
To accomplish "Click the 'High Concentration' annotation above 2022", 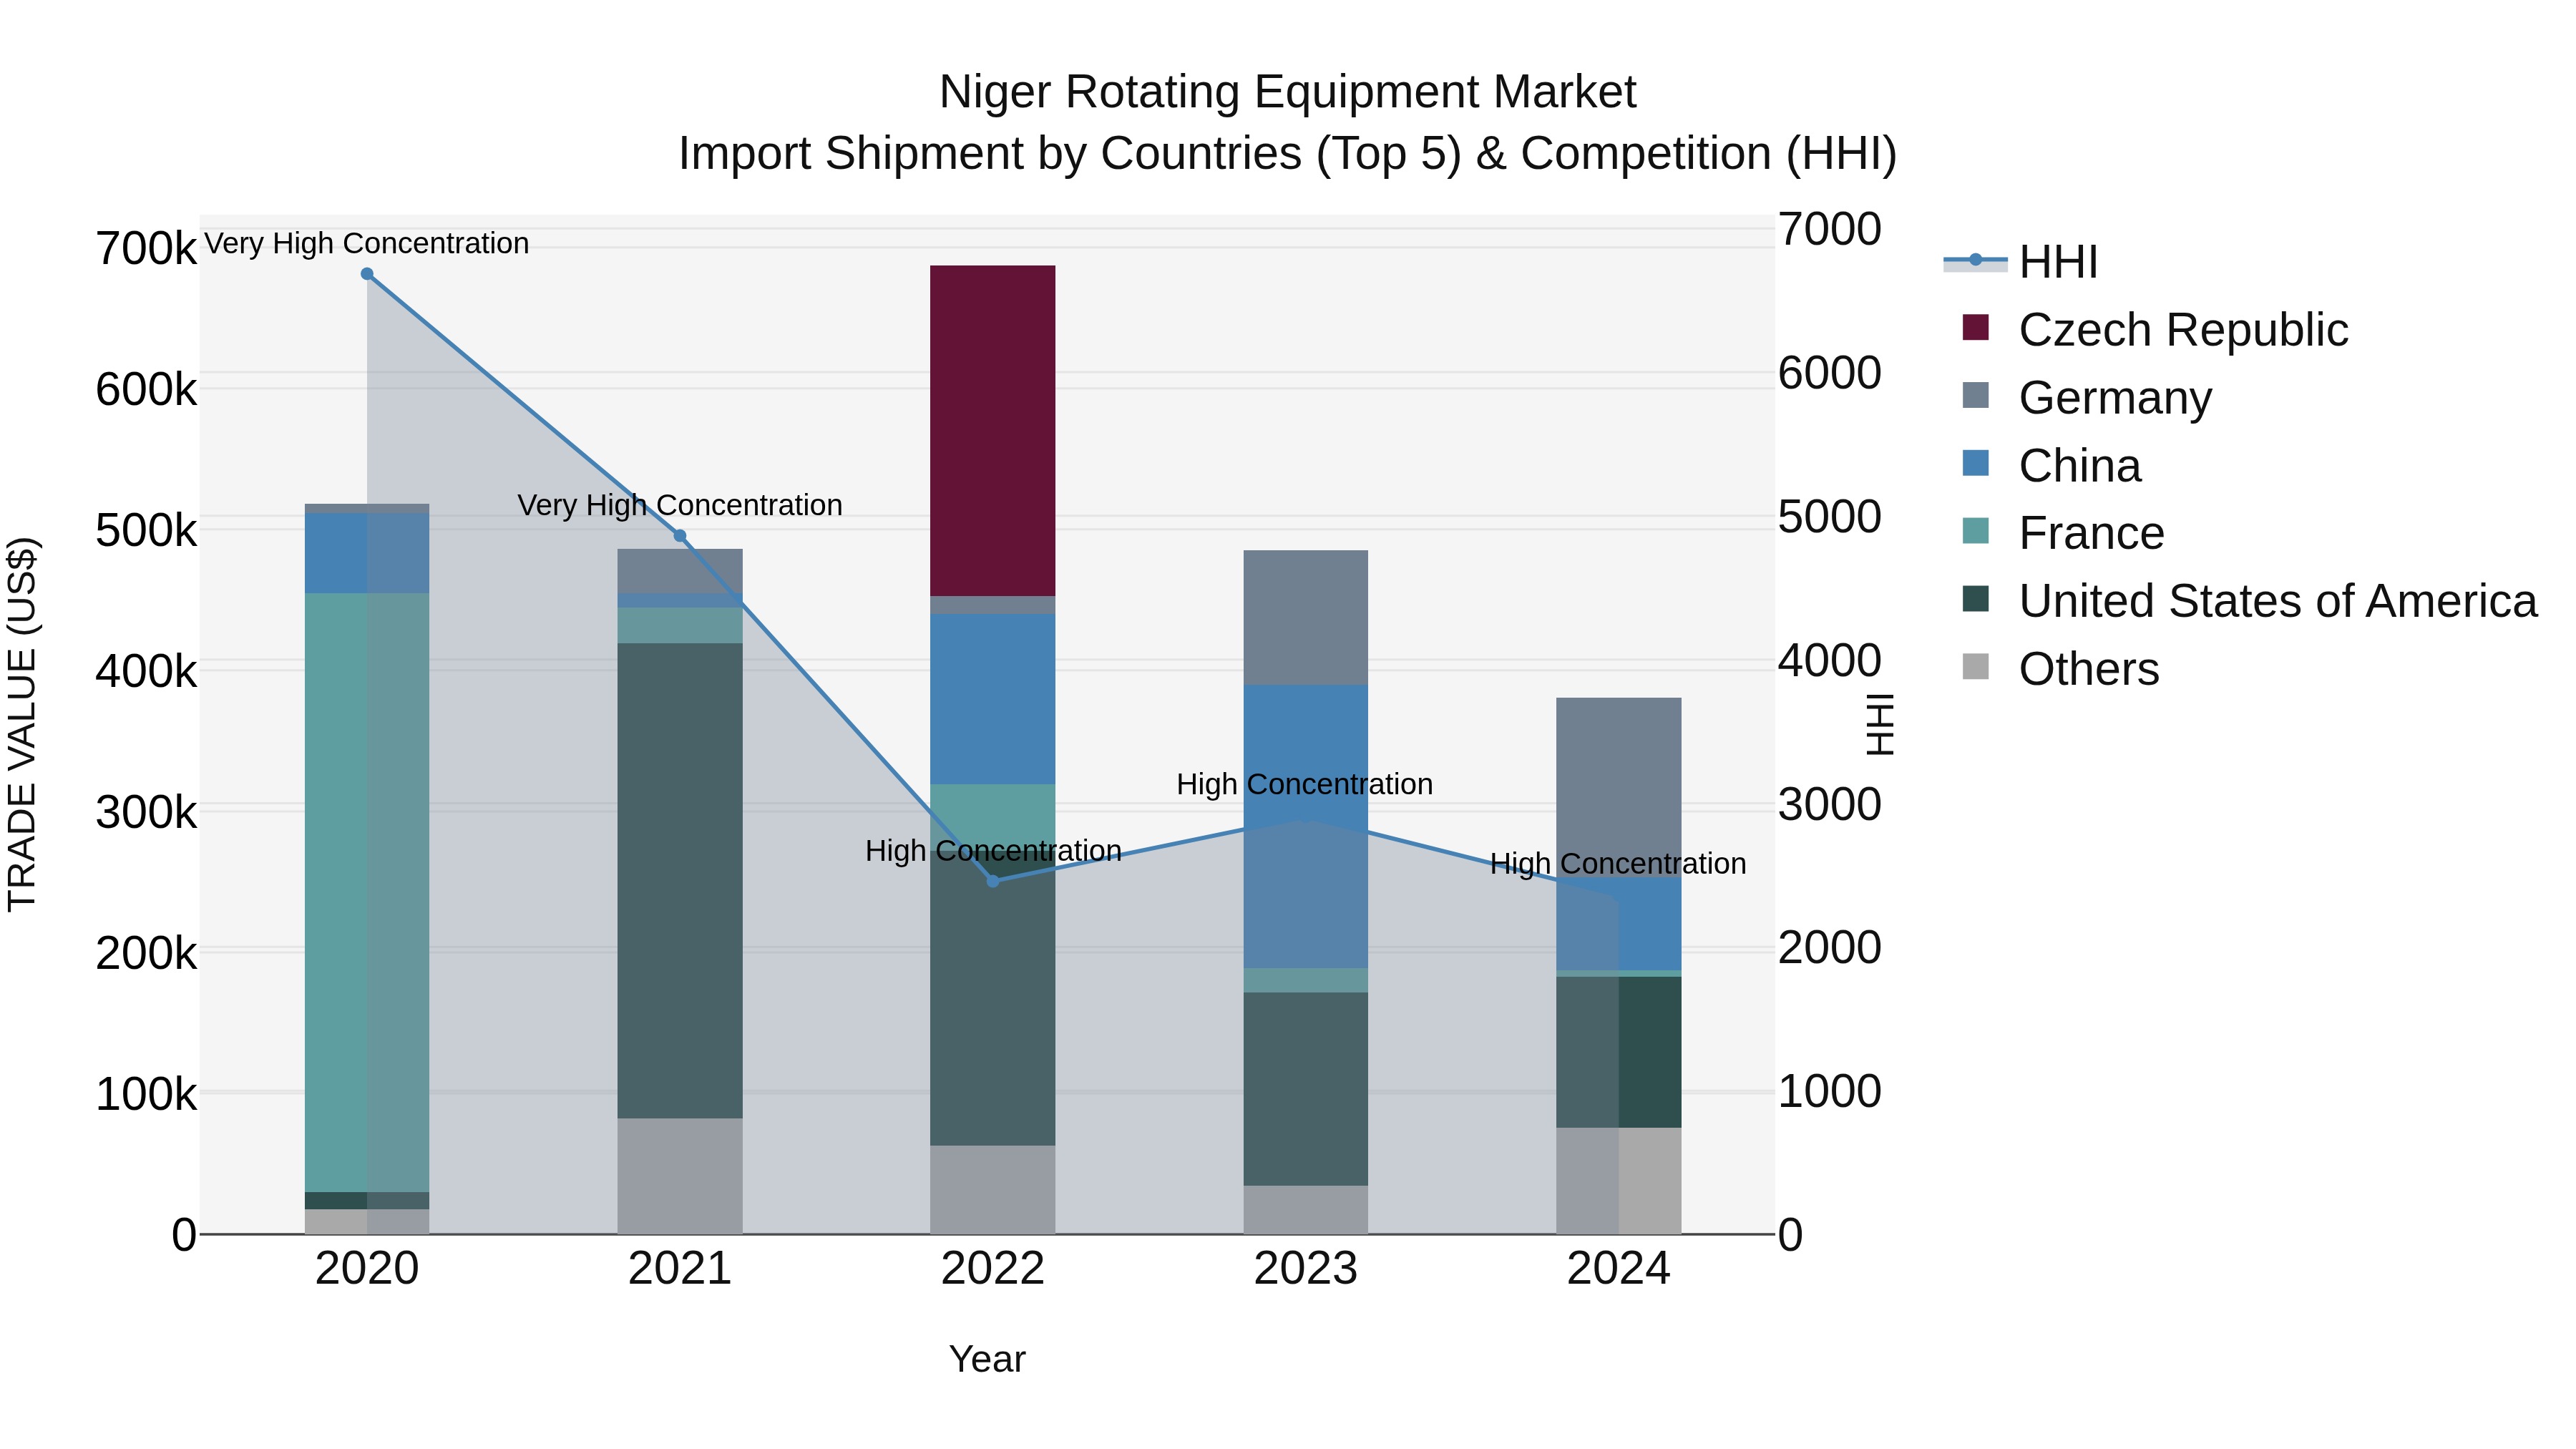I will point(993,851).
